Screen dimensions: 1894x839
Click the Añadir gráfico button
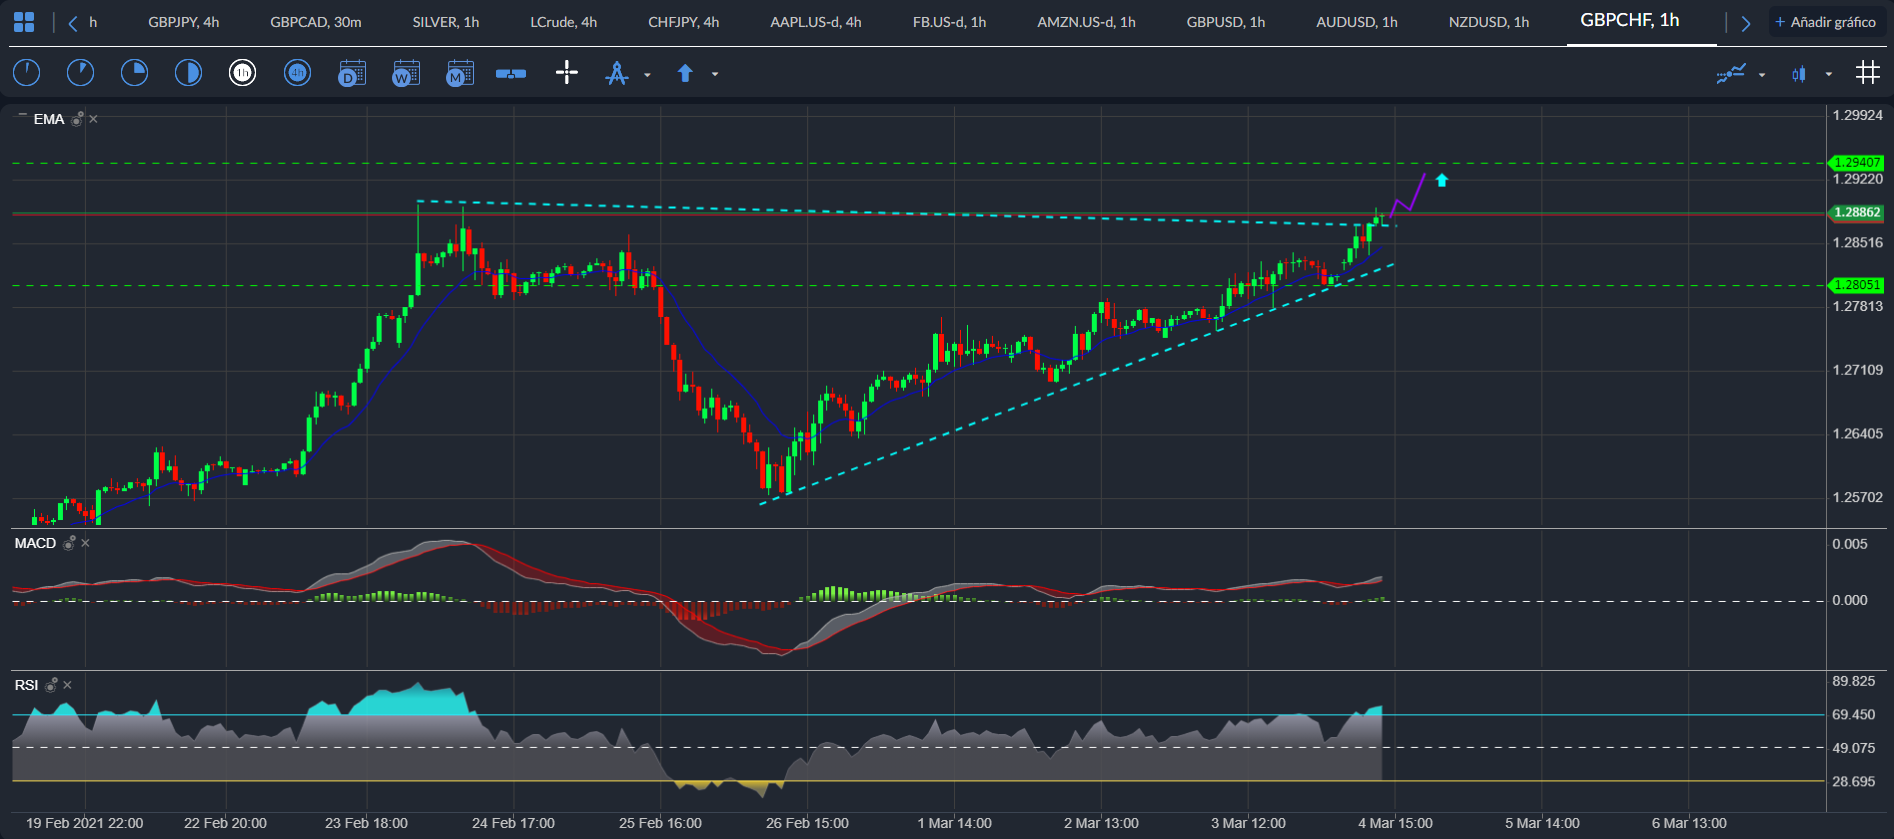pyautogui.click(x=1826, y=22)
